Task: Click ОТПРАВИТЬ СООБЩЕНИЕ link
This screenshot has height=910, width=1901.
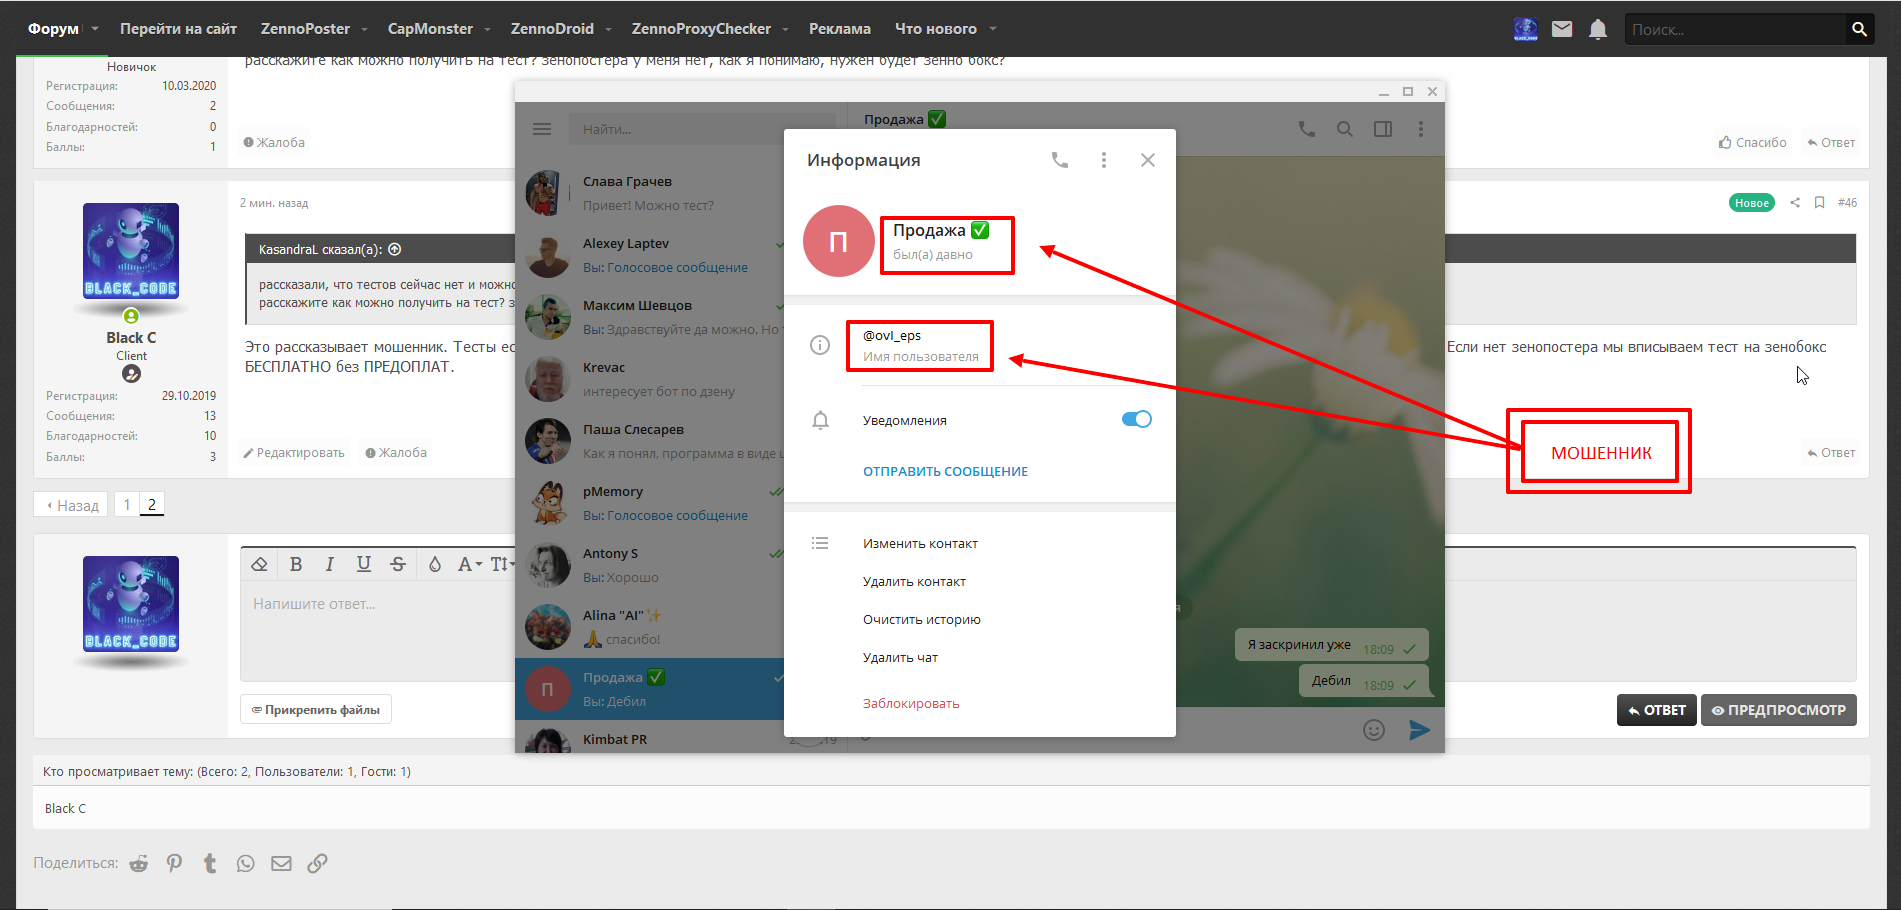Action: [x=945, y=472]
